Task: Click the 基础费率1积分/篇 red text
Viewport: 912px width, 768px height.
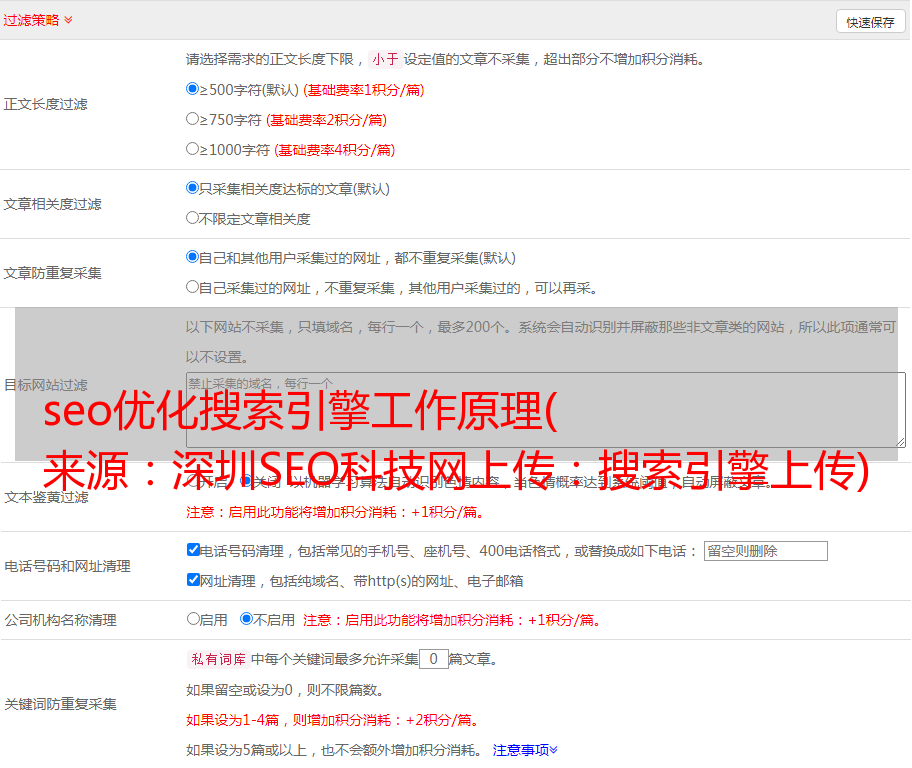Action: tap(364, 90)
